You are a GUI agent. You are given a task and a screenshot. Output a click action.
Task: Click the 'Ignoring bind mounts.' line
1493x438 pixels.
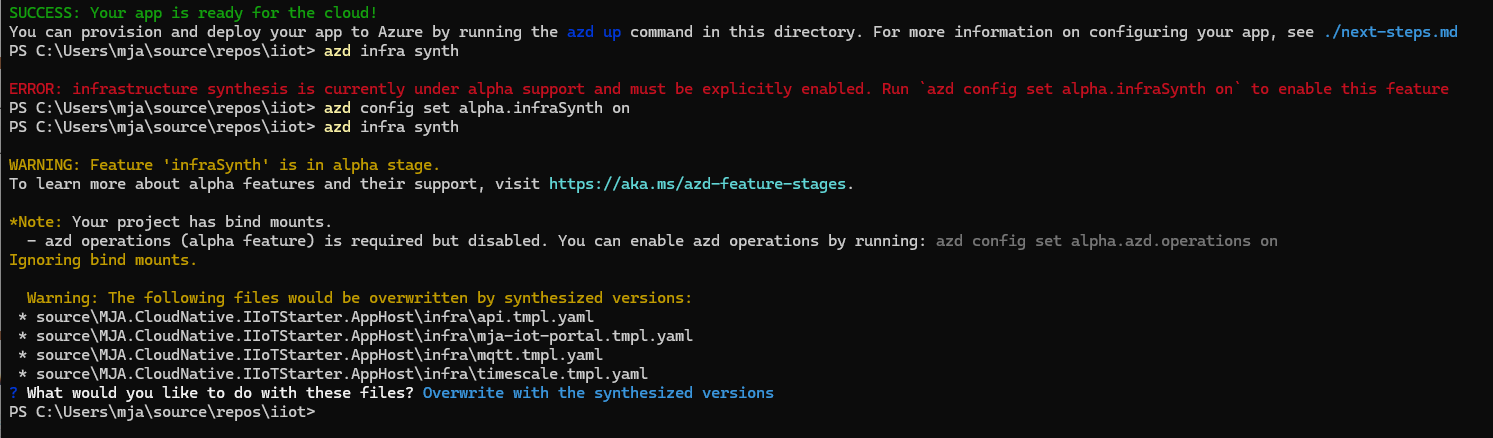(x=103, y=260)
